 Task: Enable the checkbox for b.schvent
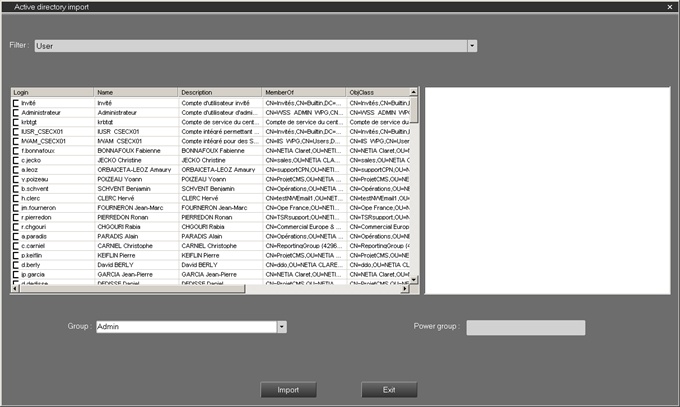tap(16, 188)
